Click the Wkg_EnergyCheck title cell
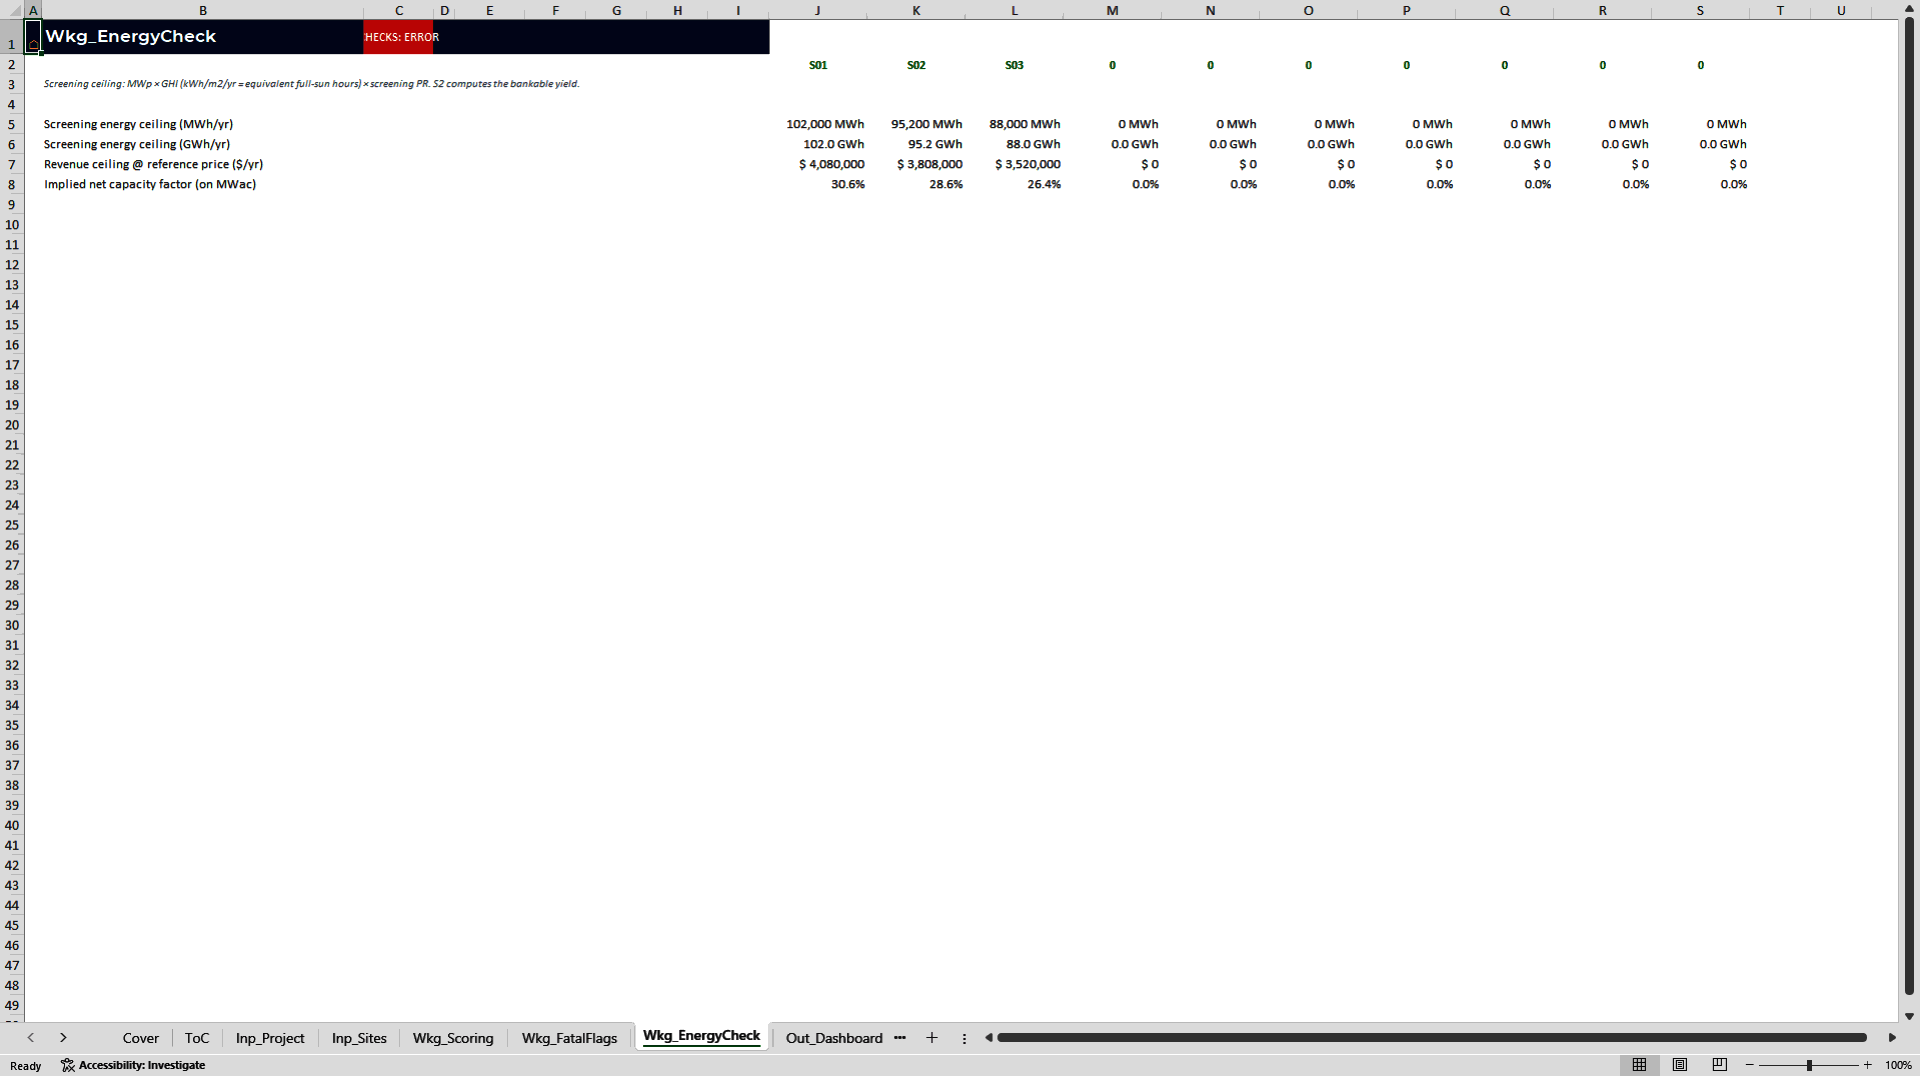The height and width of the screenshot is (1076, 1920). click(203, 37)
